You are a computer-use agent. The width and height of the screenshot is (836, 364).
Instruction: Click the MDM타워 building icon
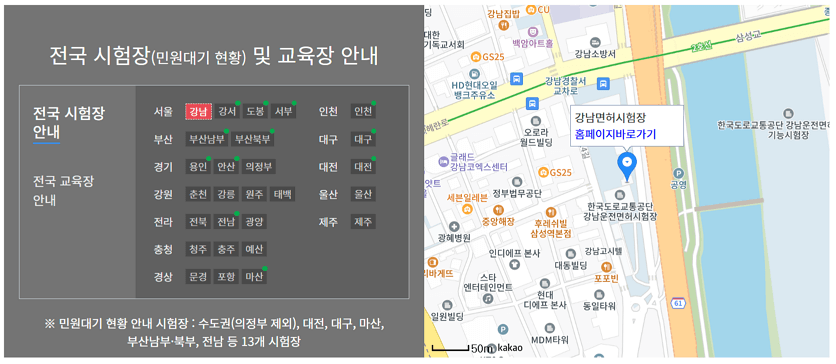550,328
